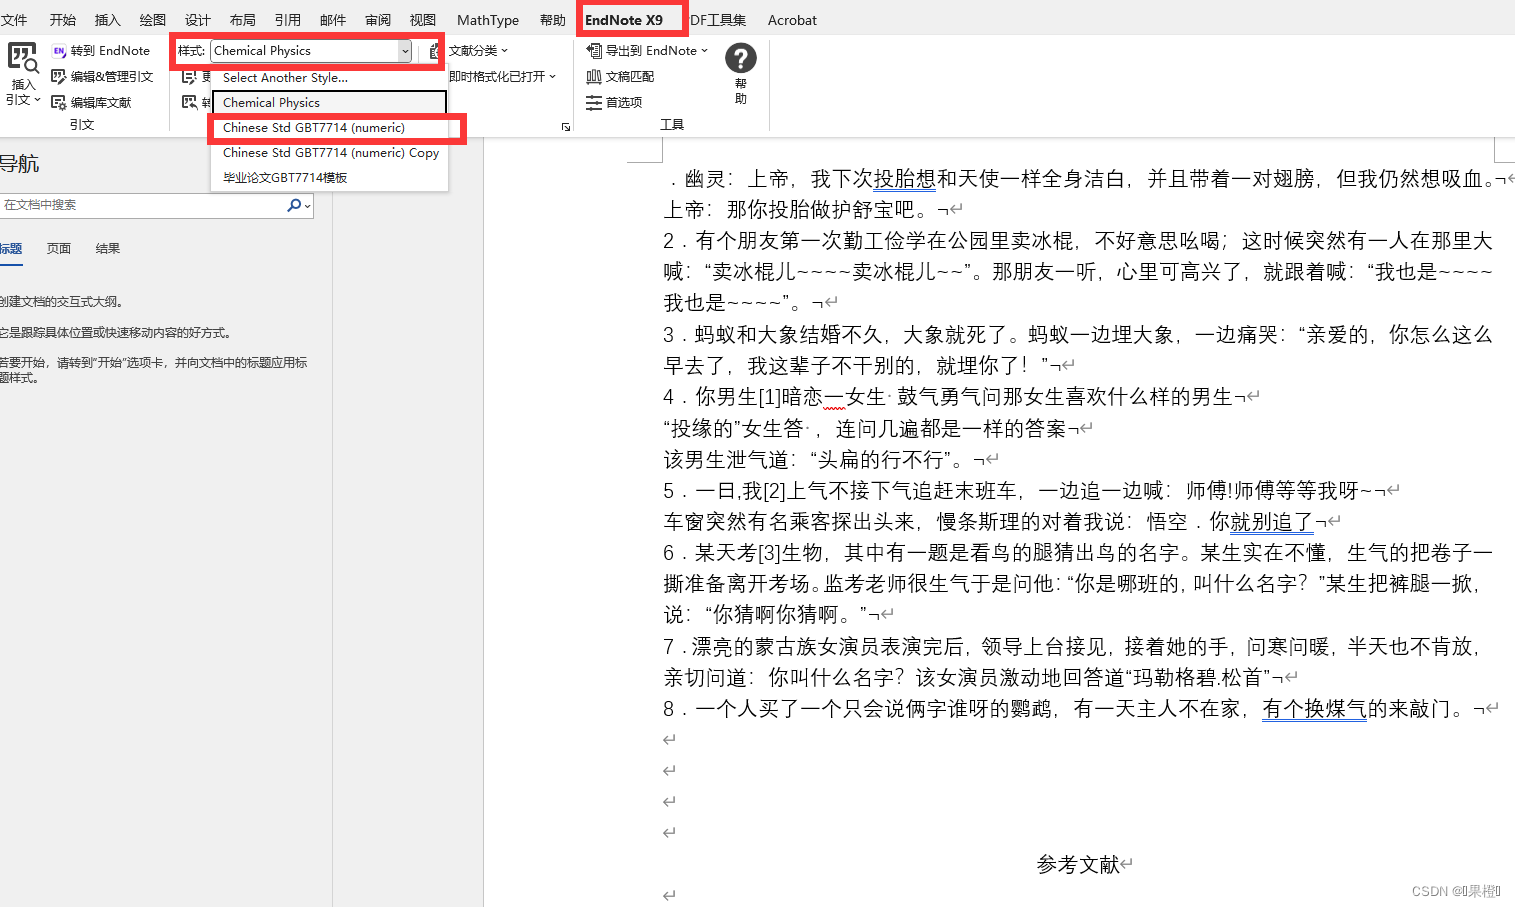Click Select Another Style in the list

284,77
